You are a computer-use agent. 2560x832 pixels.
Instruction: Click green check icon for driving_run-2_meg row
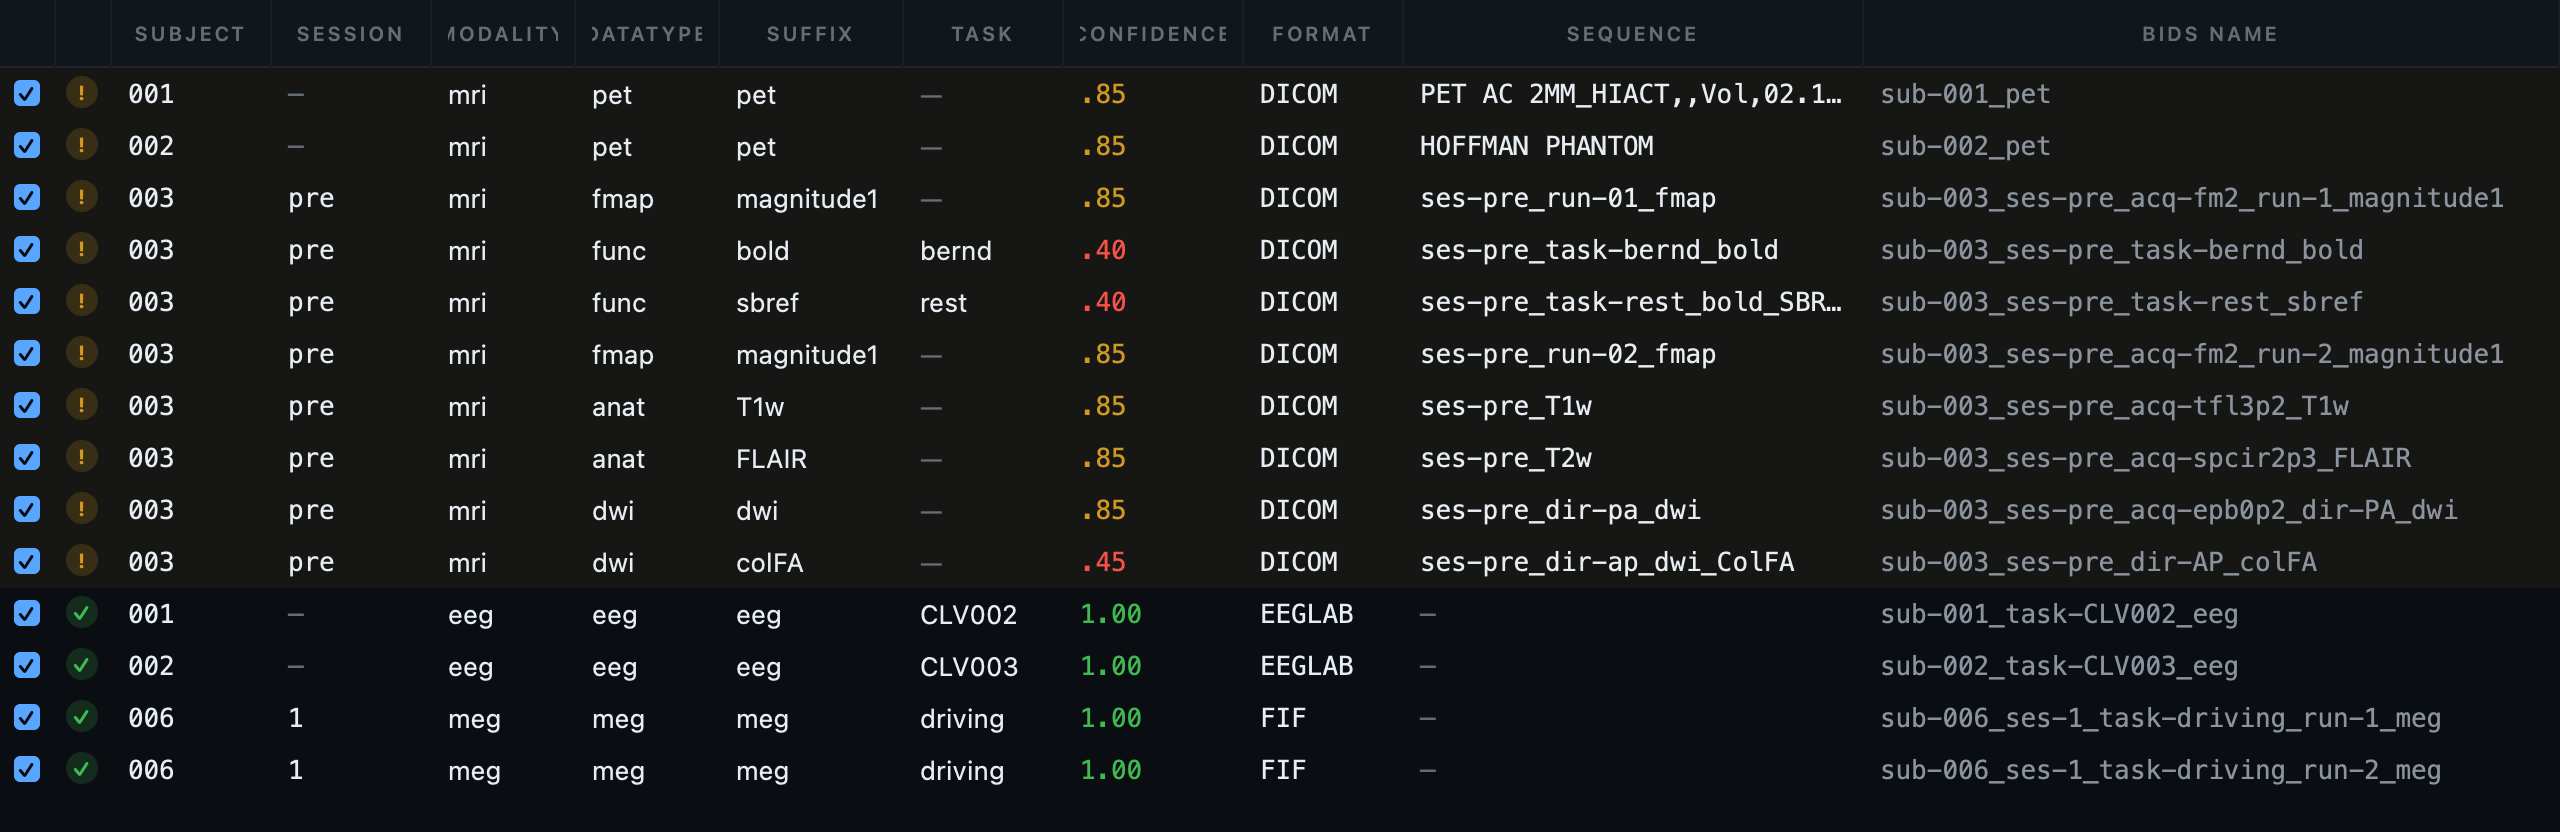point(81,770)
